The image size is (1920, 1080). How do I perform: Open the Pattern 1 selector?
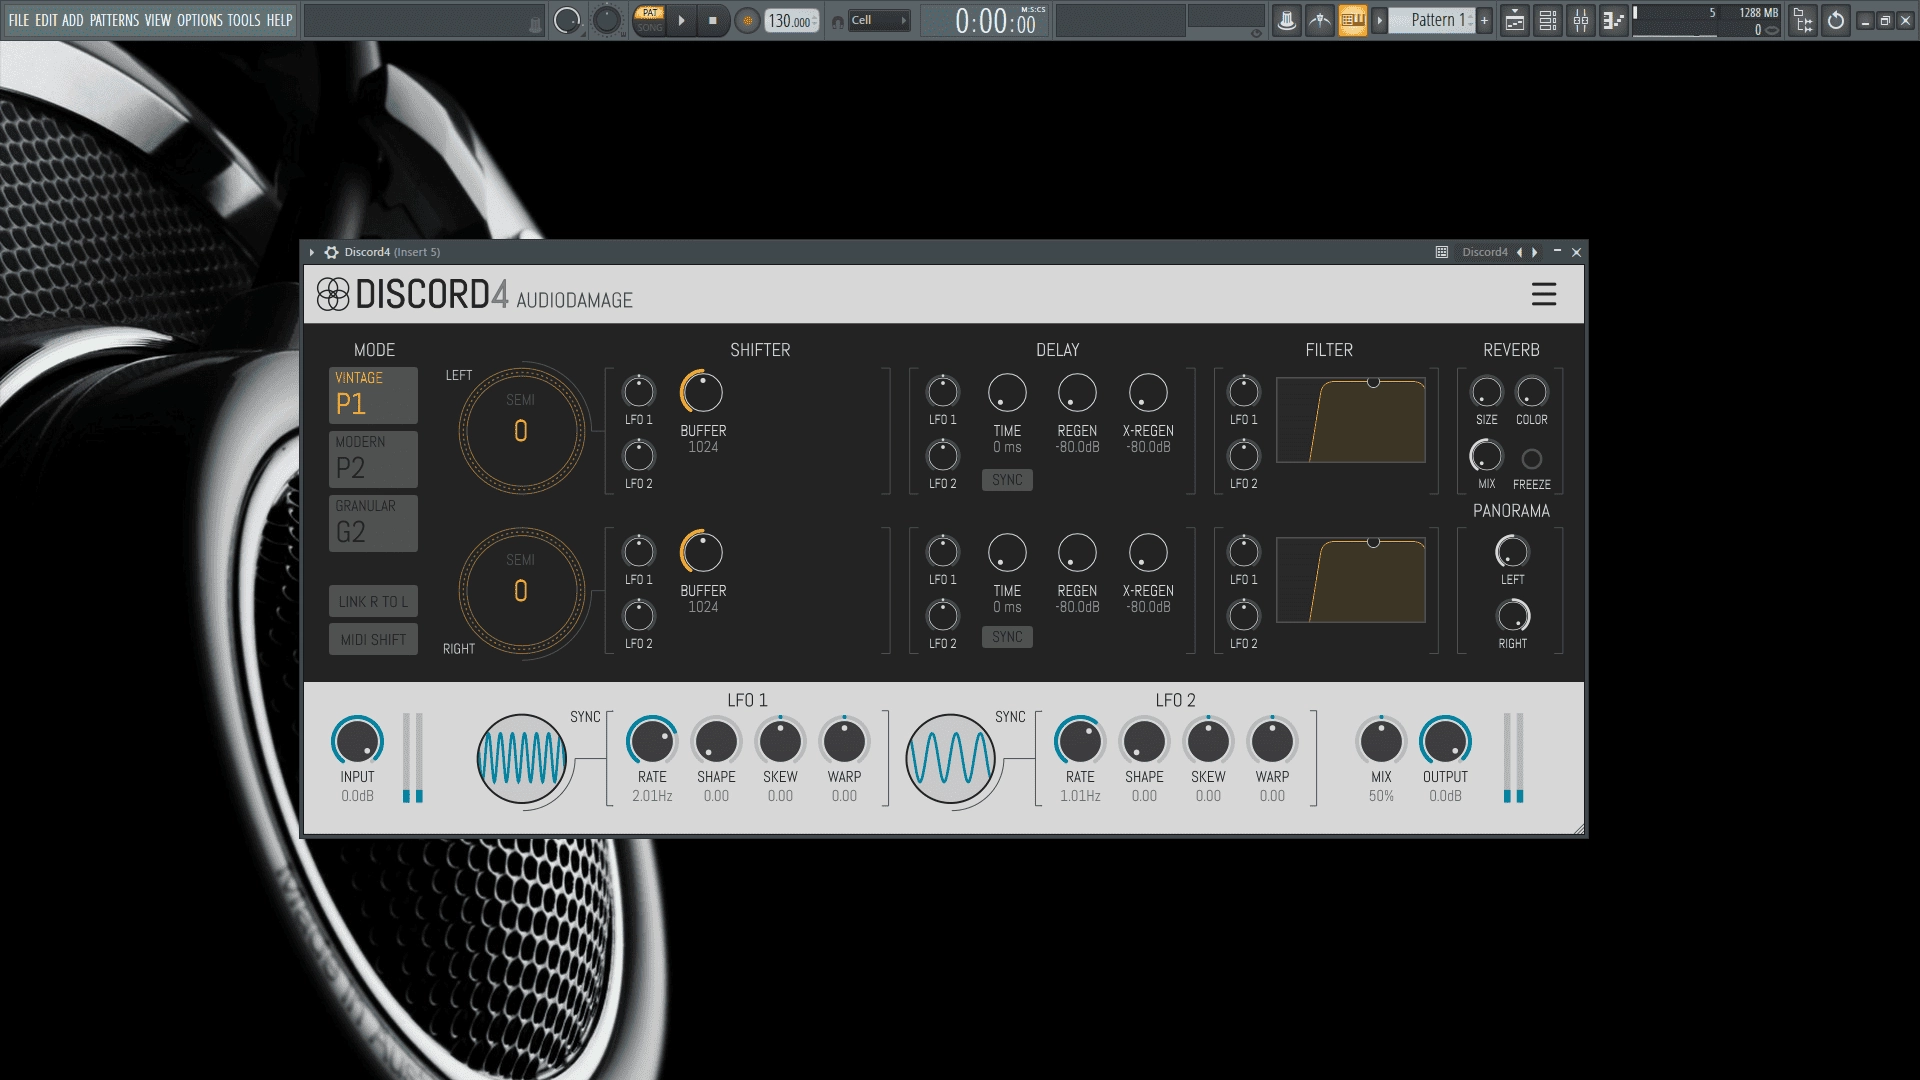(1432, 20)
